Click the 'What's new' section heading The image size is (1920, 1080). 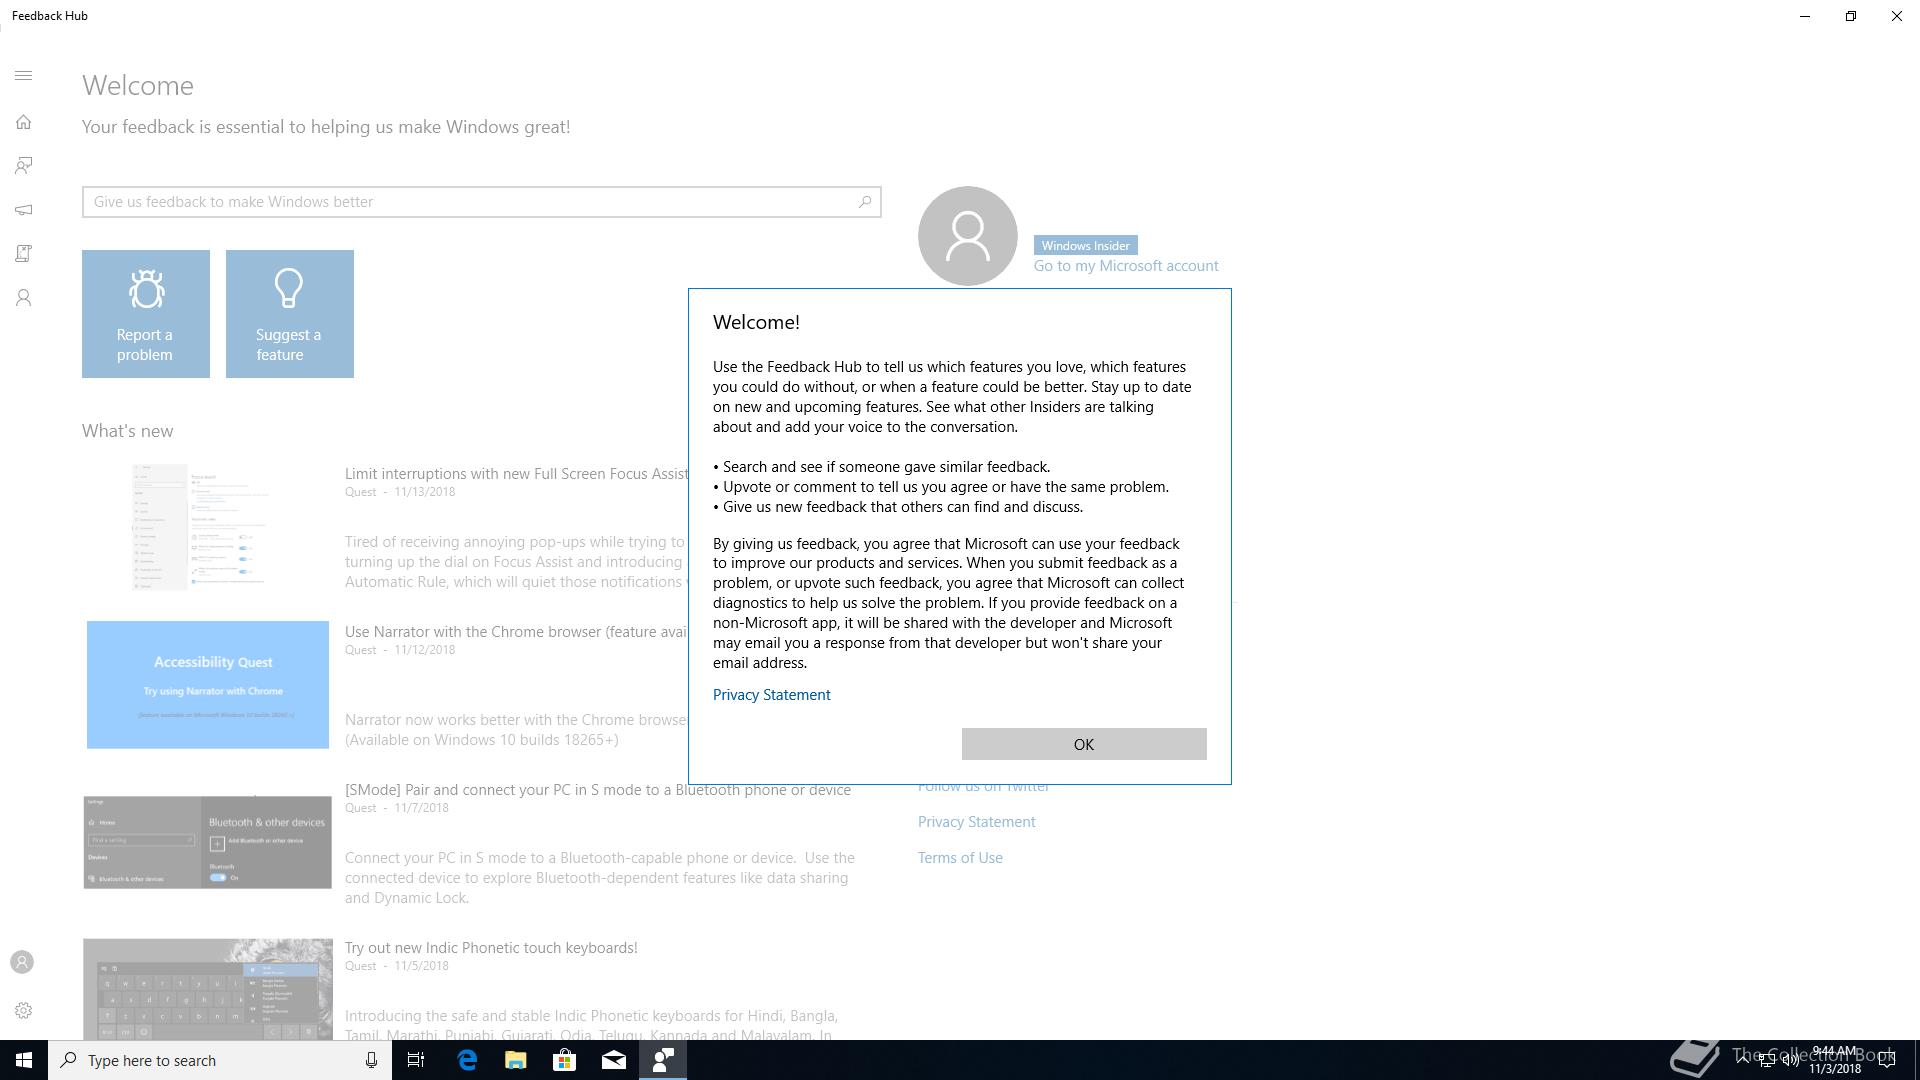click(128, 431)
